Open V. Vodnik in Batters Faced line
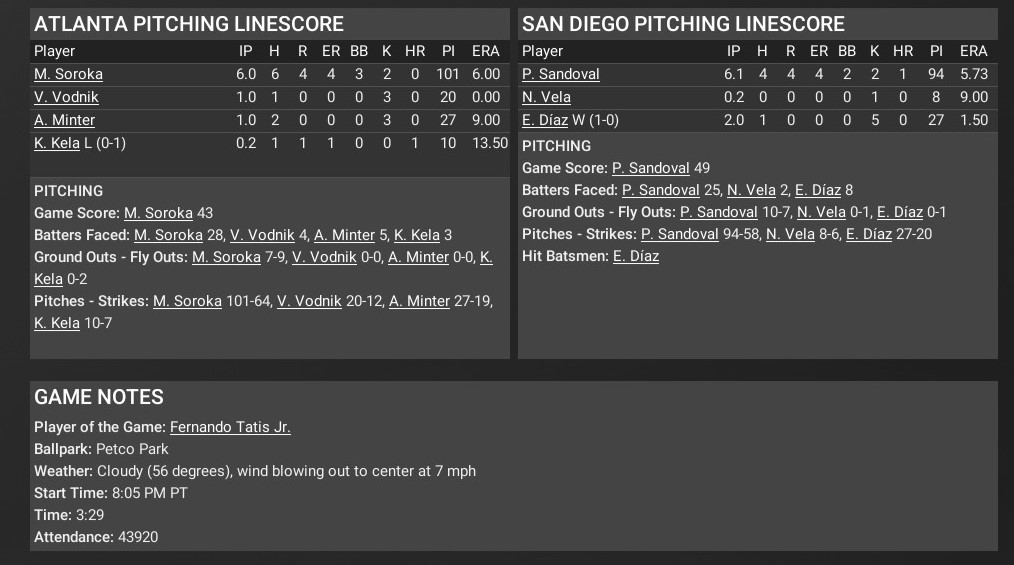 [262, 235]
